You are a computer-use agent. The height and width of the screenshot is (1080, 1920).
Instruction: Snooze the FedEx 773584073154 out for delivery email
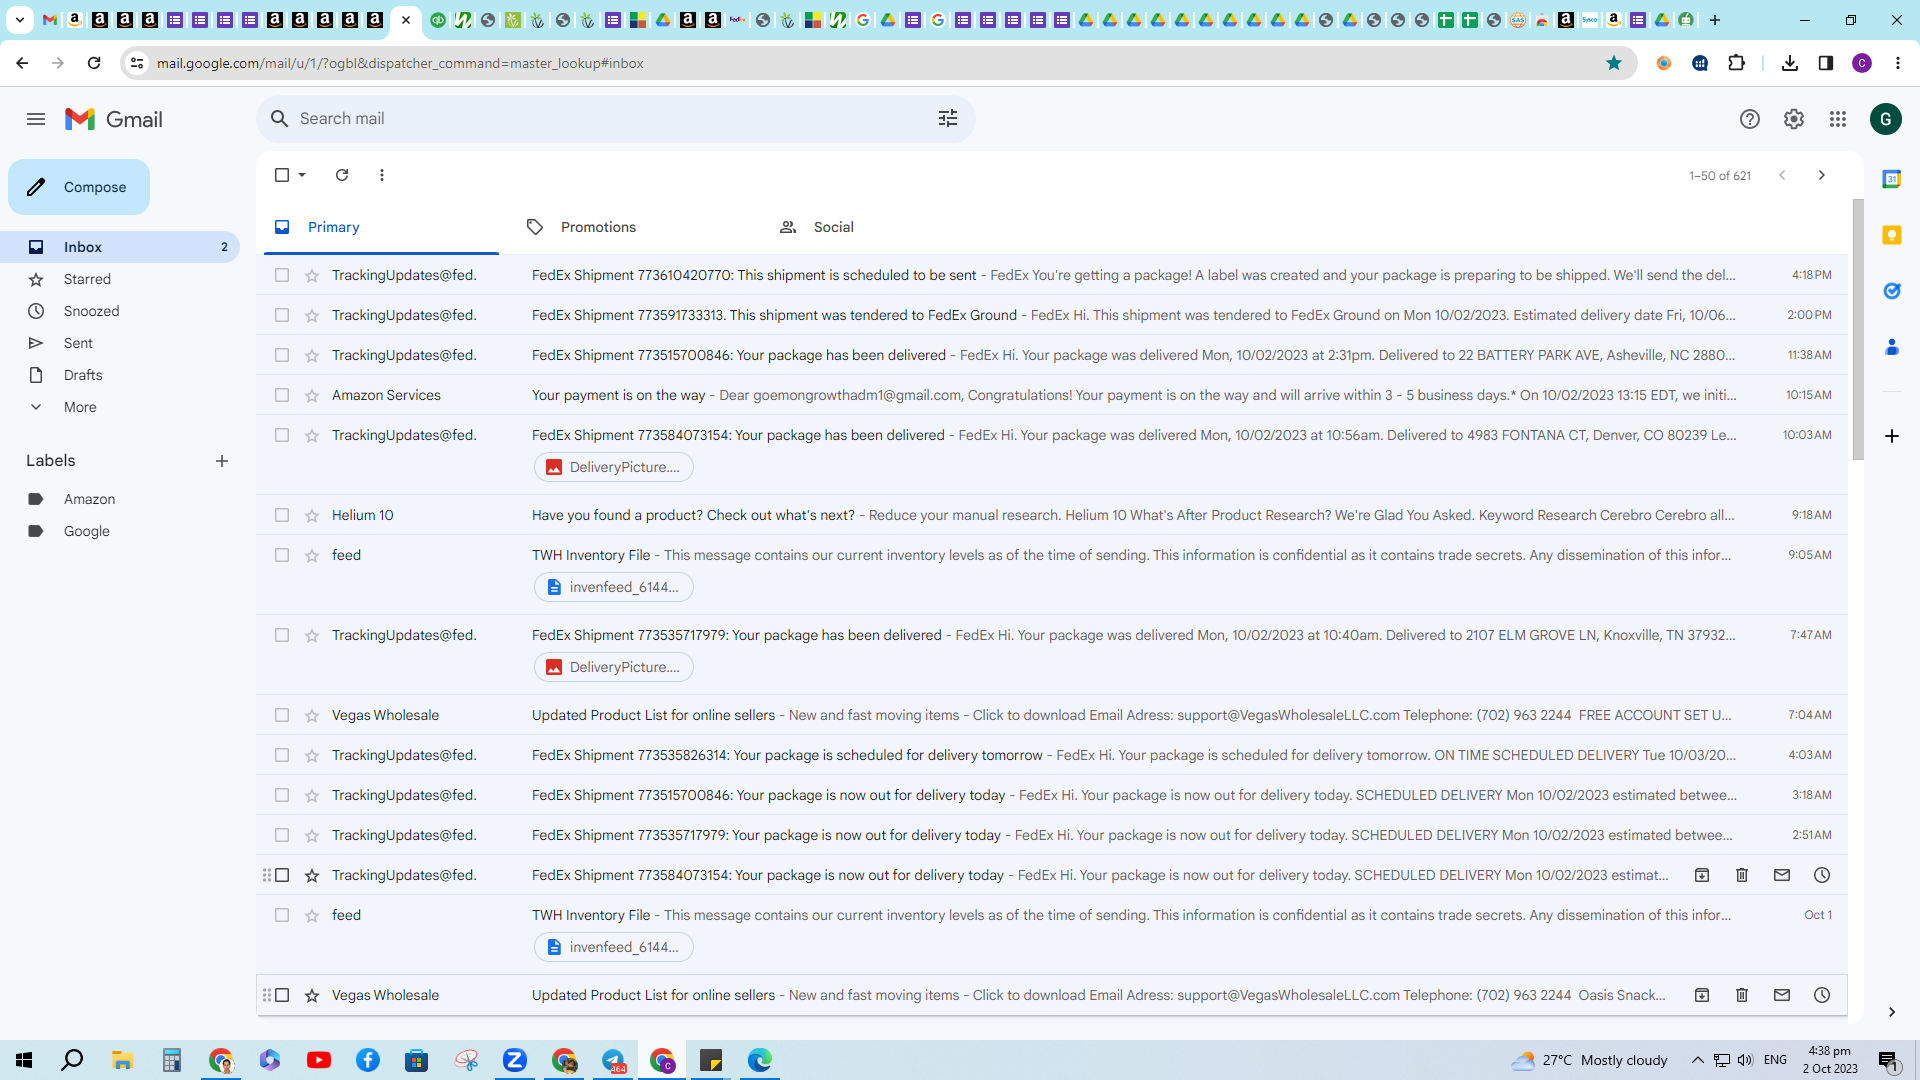click(x=1822, y=875)
